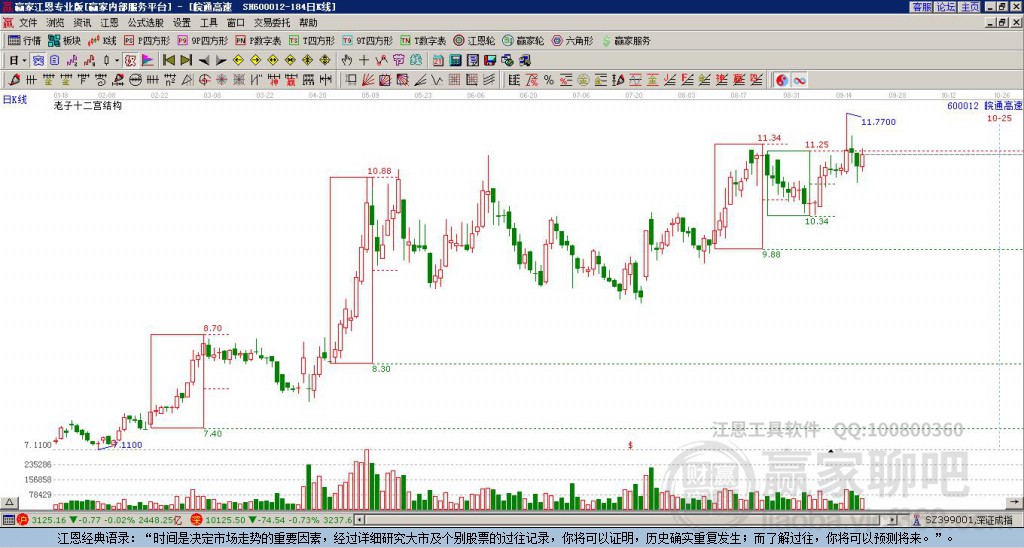Click the 老子十二宫结构 indicator label
1024x548 pixels.
(88, 106)
